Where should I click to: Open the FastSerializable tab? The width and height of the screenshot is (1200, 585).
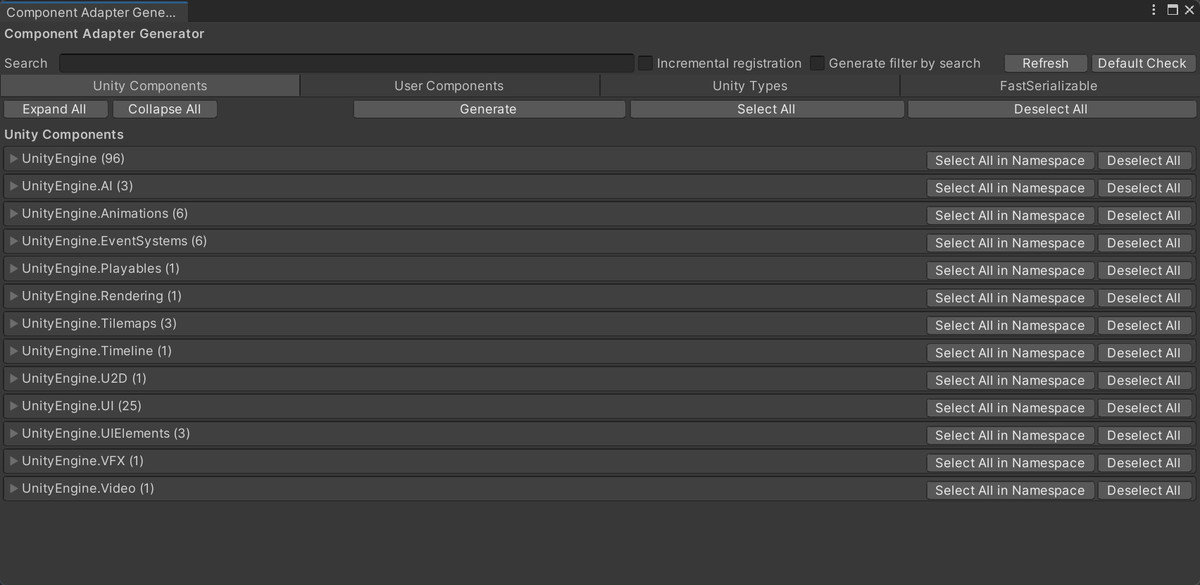(x=1049, y=86)
